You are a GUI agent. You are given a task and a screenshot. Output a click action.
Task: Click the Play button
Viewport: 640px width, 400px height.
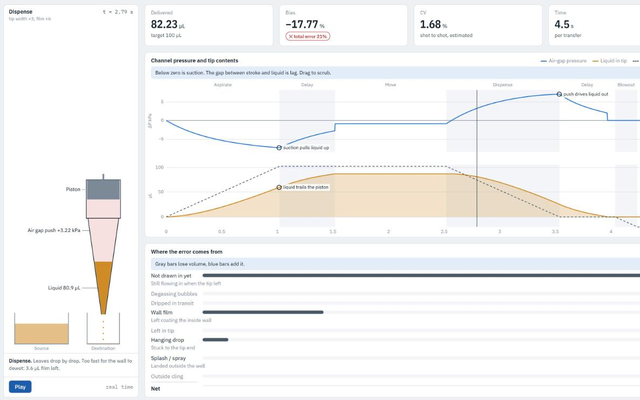pyautogui.click(x=20, y=387)
